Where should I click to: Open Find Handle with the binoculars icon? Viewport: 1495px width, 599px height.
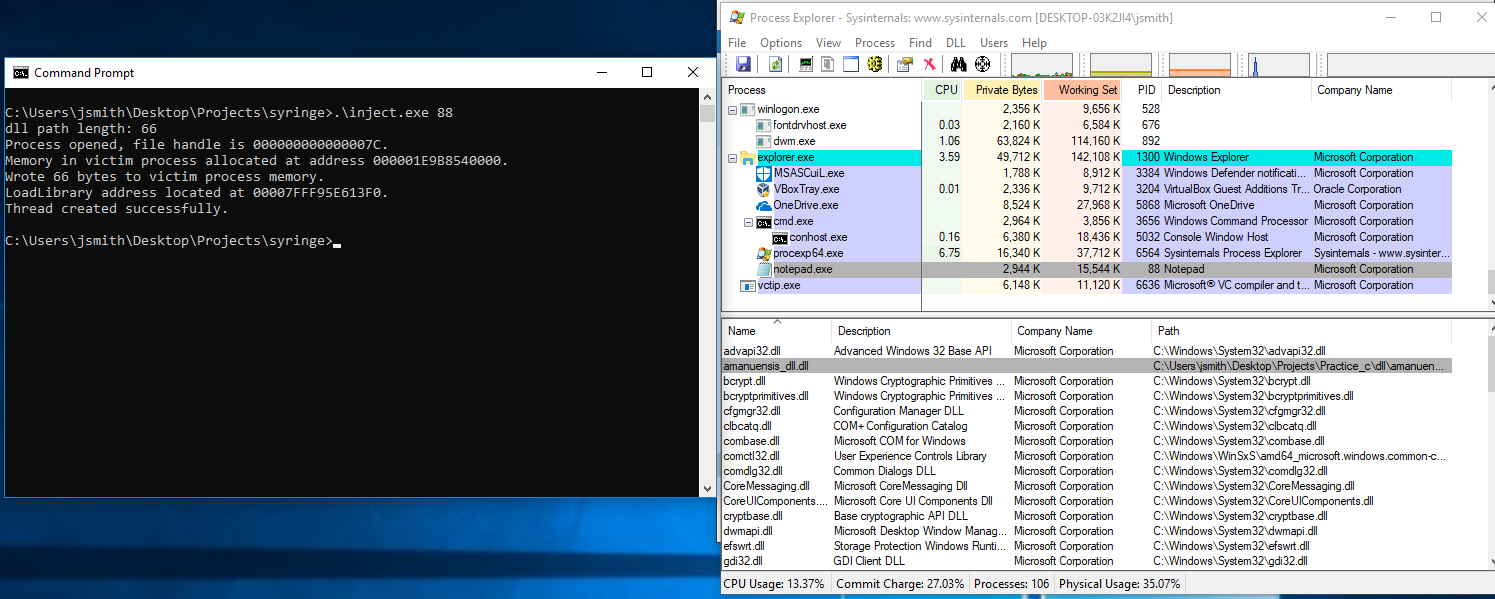[958, 63]
